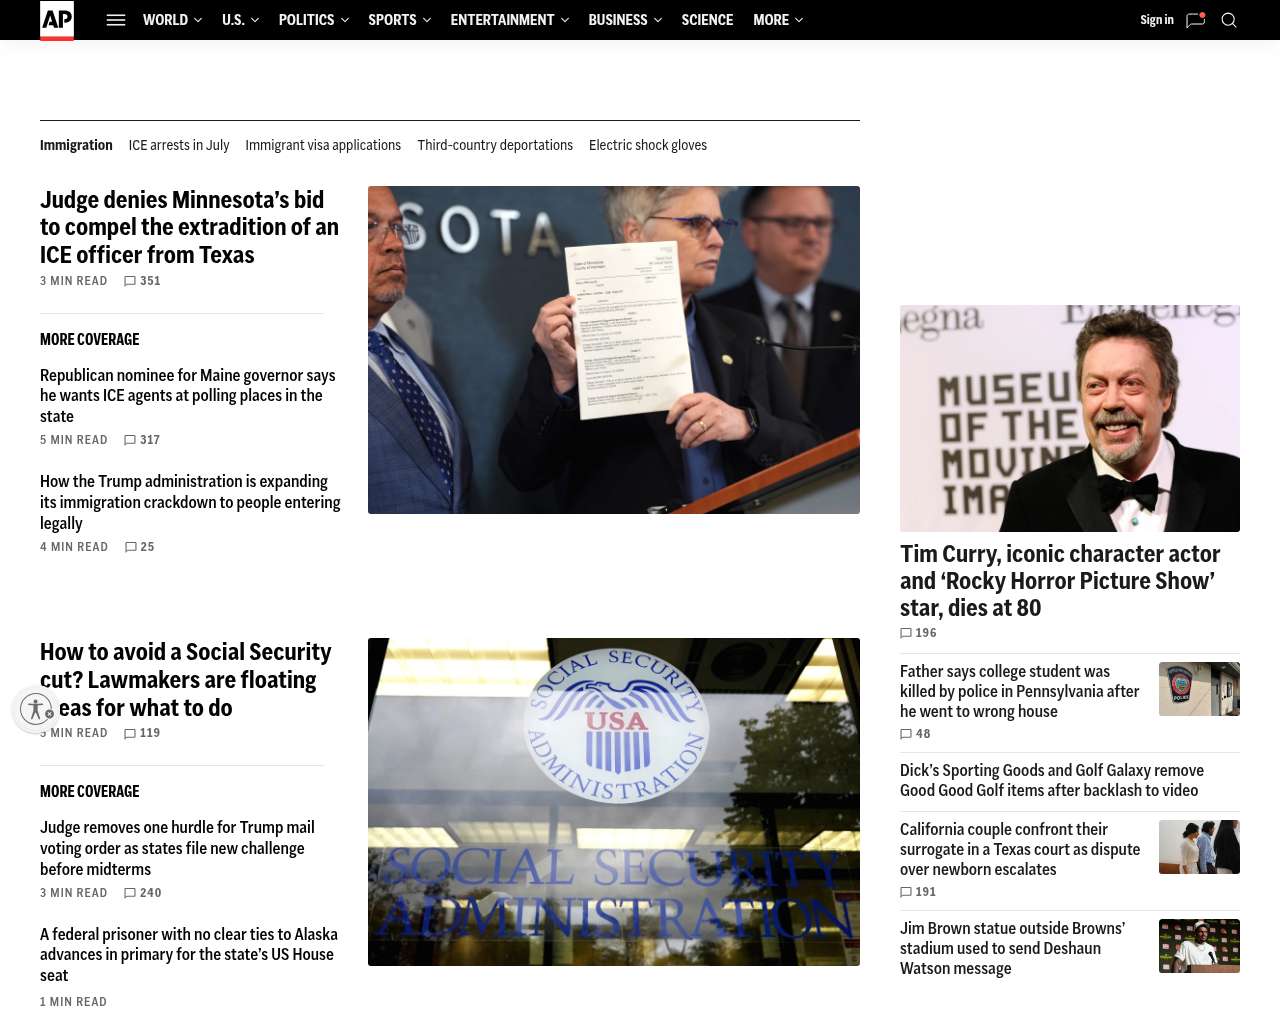
Task: Select the Immigration topic tab
Action: 76,145
